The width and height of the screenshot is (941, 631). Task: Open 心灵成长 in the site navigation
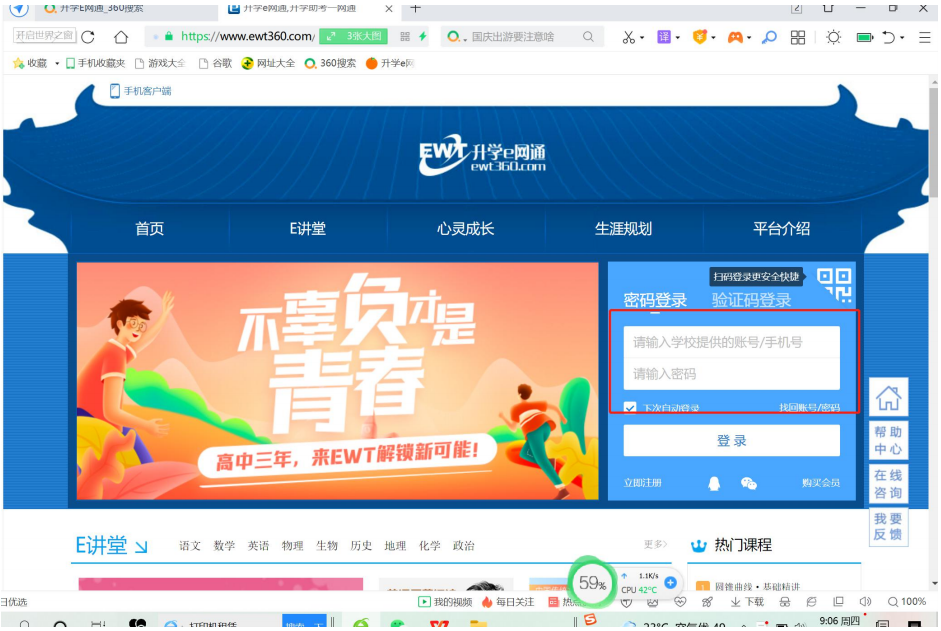pos(465,228)
